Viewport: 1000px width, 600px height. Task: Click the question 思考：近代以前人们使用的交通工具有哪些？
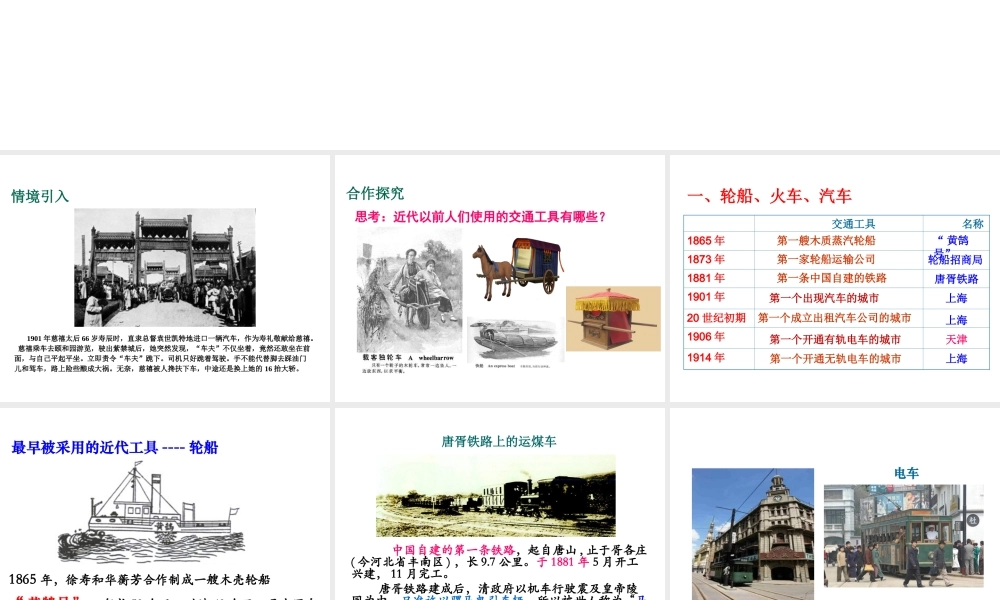pos(480,217)
